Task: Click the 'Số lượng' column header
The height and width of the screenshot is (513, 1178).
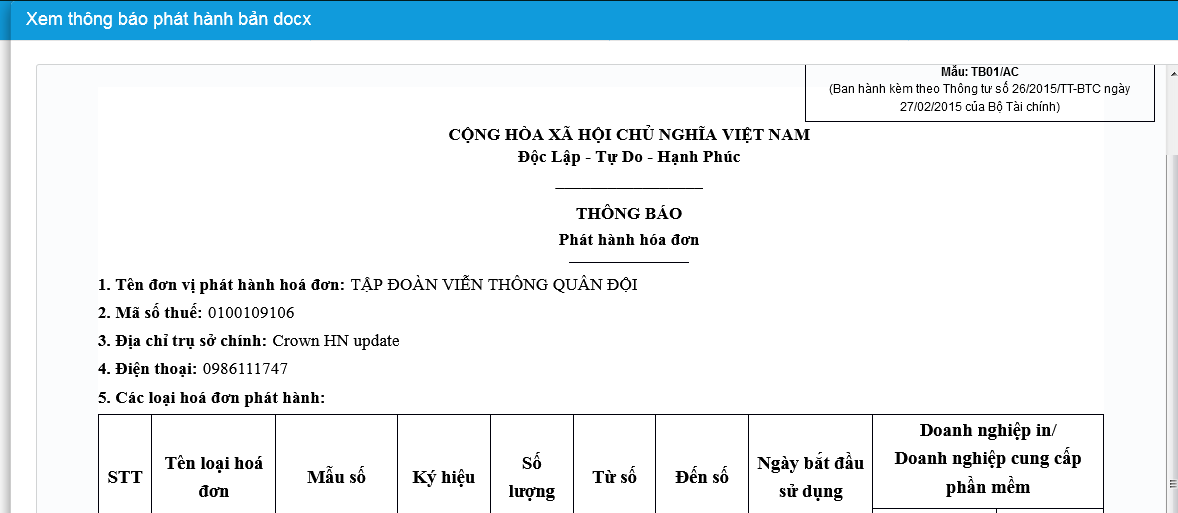Action: (531, 477)
